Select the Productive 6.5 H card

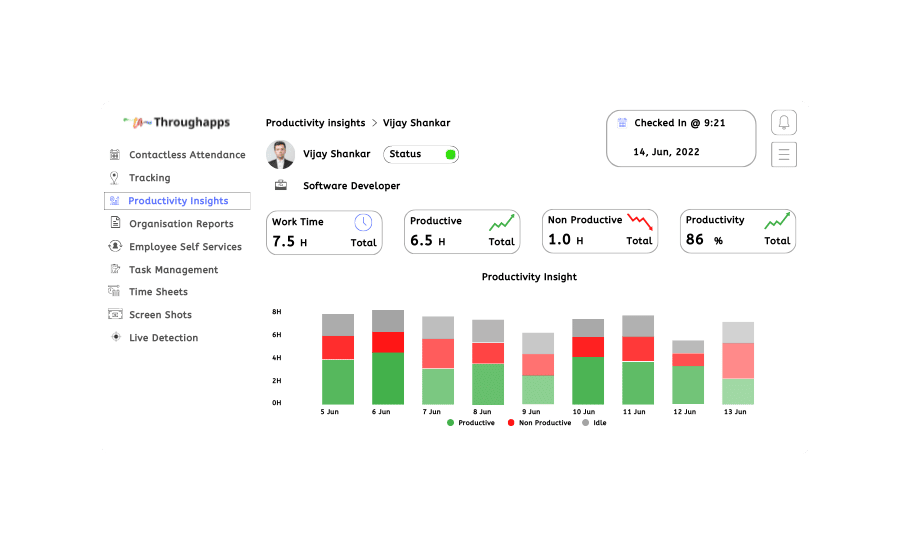(462, 232)
